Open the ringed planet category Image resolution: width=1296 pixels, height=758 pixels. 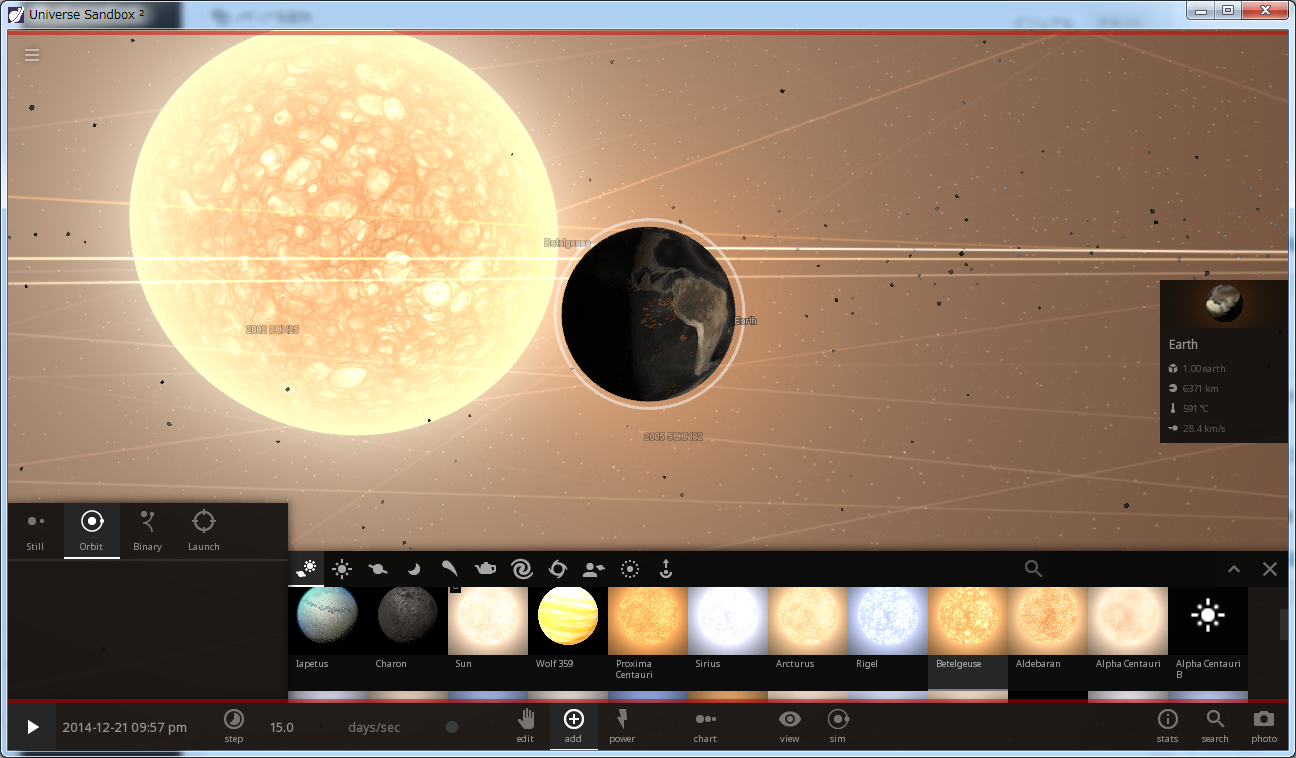(x=378, y=569)
